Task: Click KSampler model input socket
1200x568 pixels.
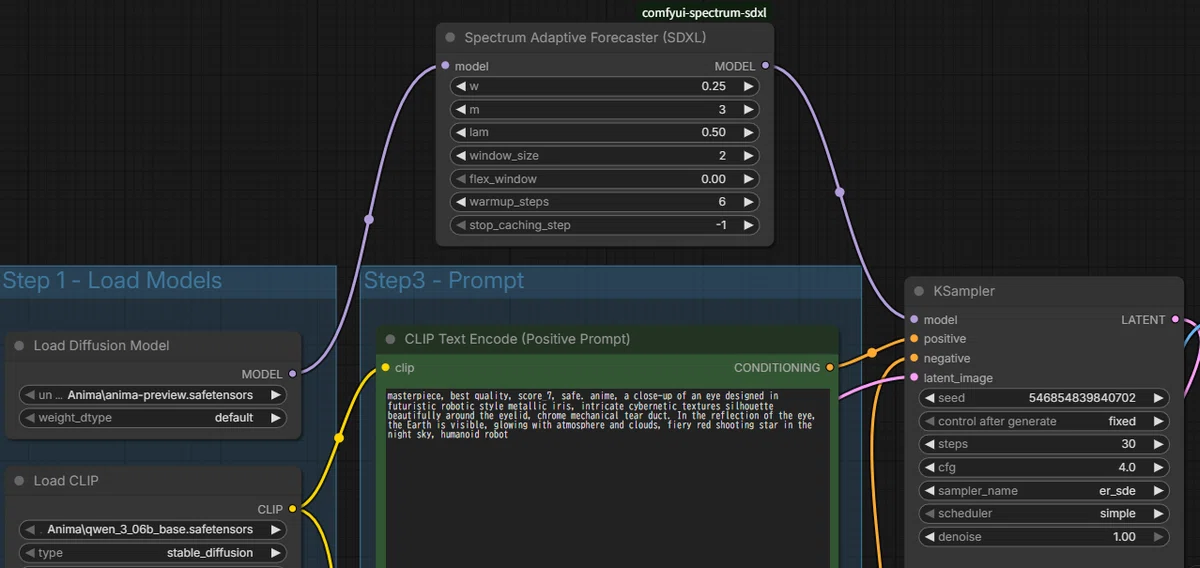Action: 914,320
